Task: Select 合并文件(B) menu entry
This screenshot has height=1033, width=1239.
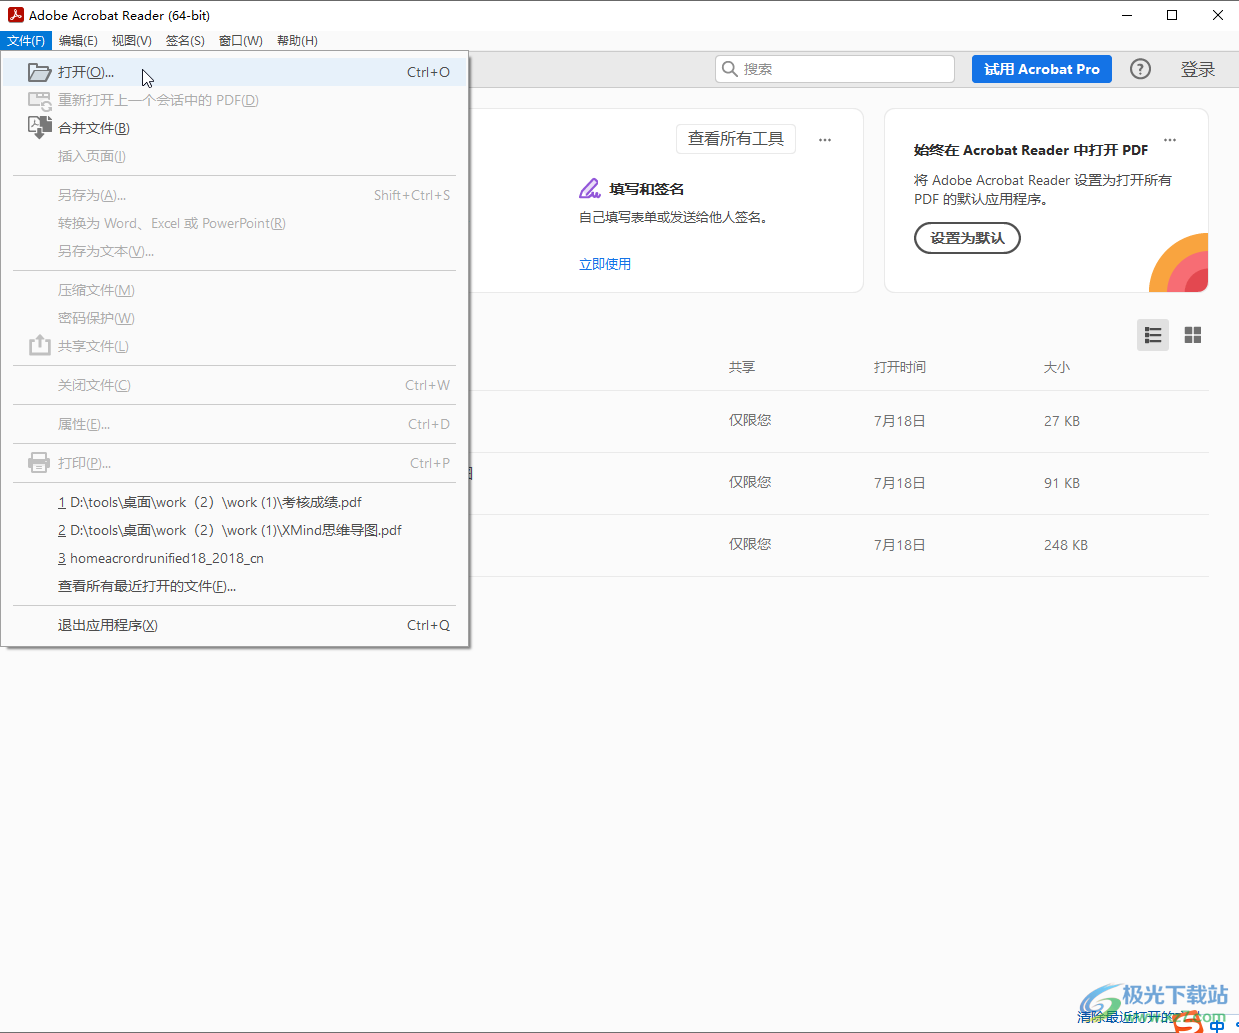Action: [235, 128]
